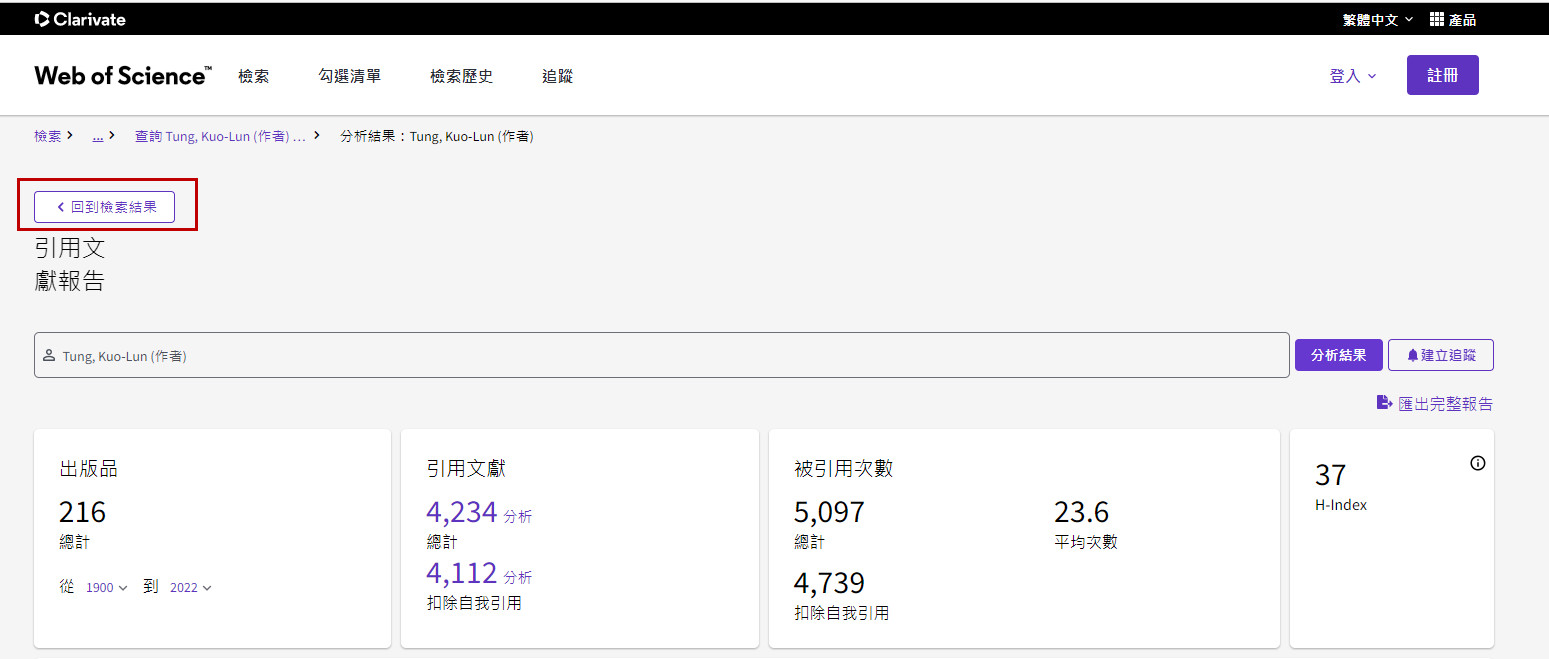This screenshot has width=1549, height=659.
Task: Click the 4,739 without self-citations value
Action: [x=829, y=583]
